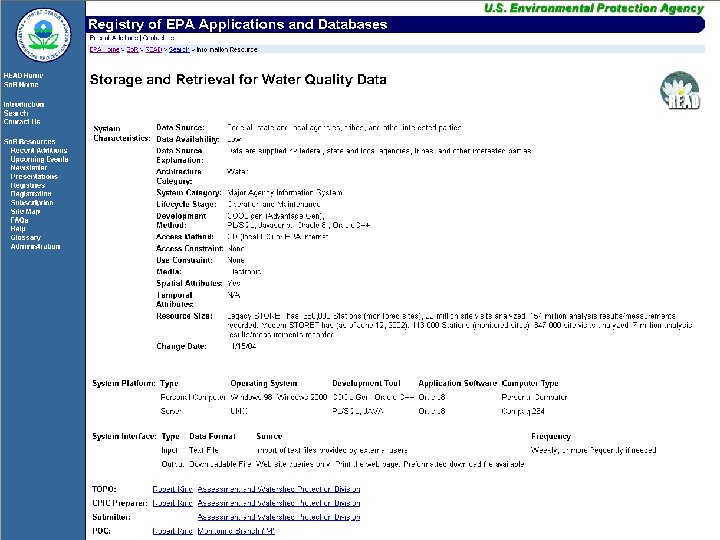Click the SoR Resources sidebar heading
The width and height of the screenshot is (720, 540).
29,141
